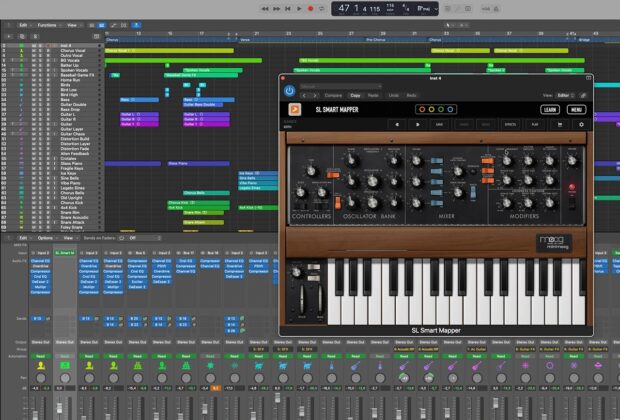The height and width of the screenshot is (420, 620).
Task: Expand the Guitar track stack
Action: coord(13,124)
